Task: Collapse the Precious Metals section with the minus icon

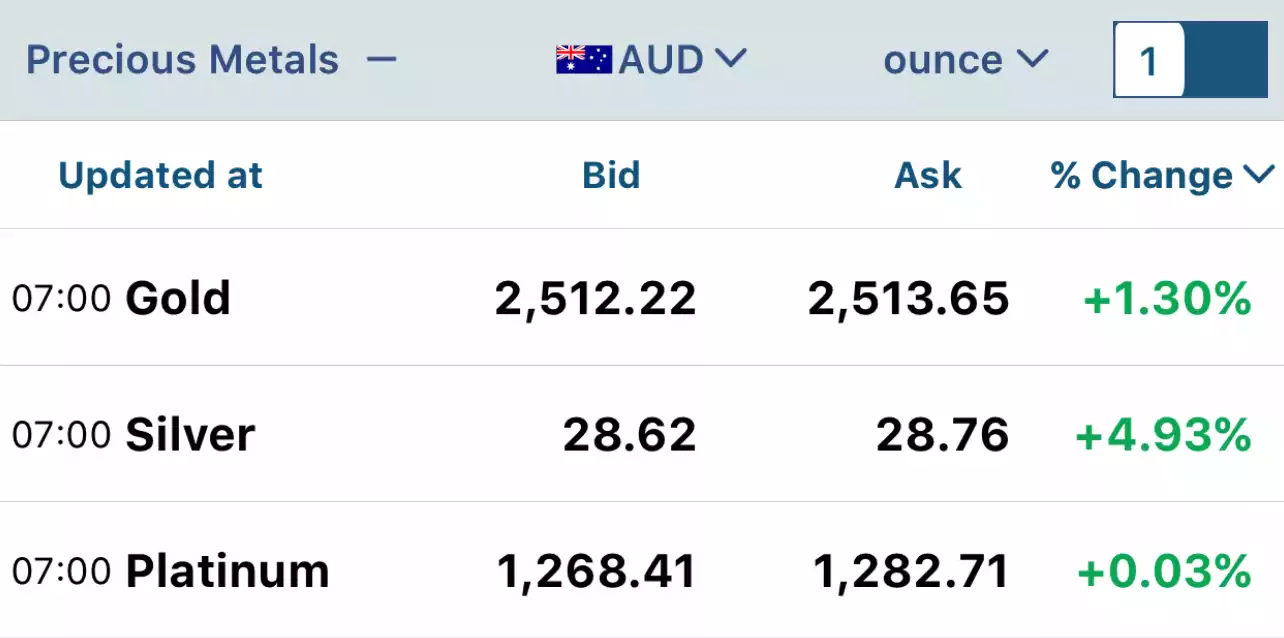Action: (381, 60)
